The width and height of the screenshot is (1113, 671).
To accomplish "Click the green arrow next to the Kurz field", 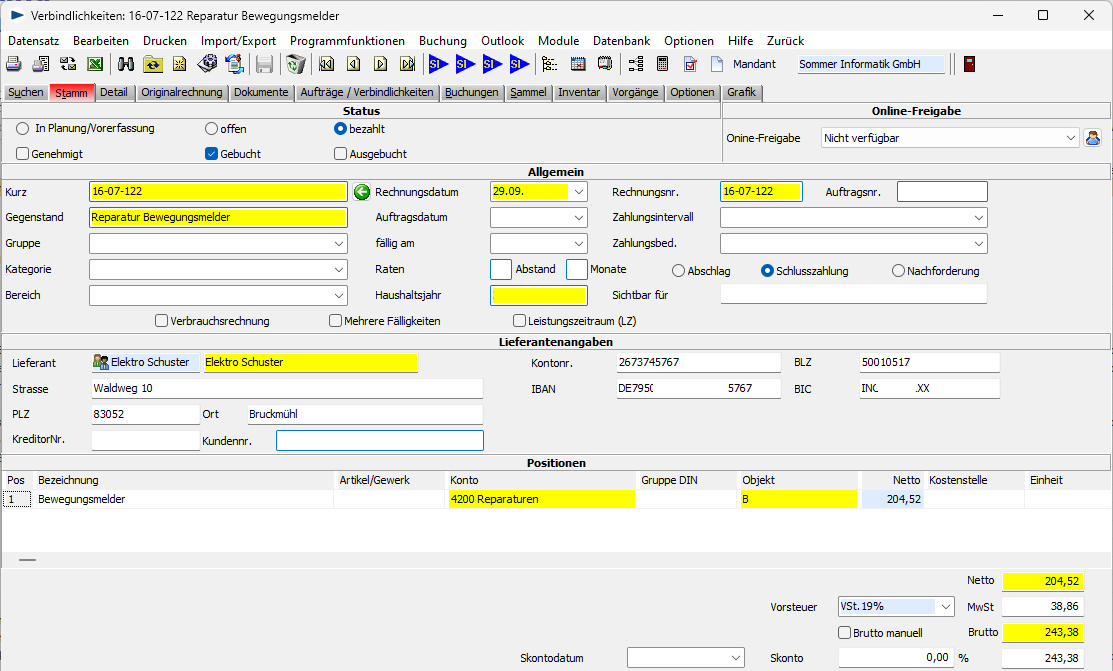I will [x=362, y=192].
